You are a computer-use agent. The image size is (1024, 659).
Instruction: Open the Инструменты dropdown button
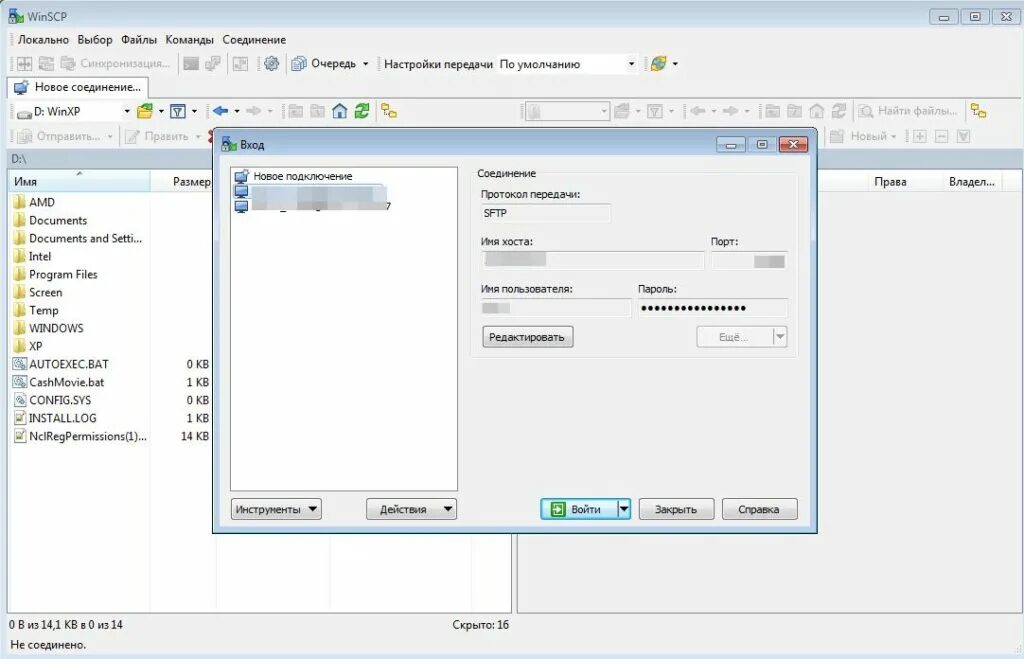coord(276,509)
